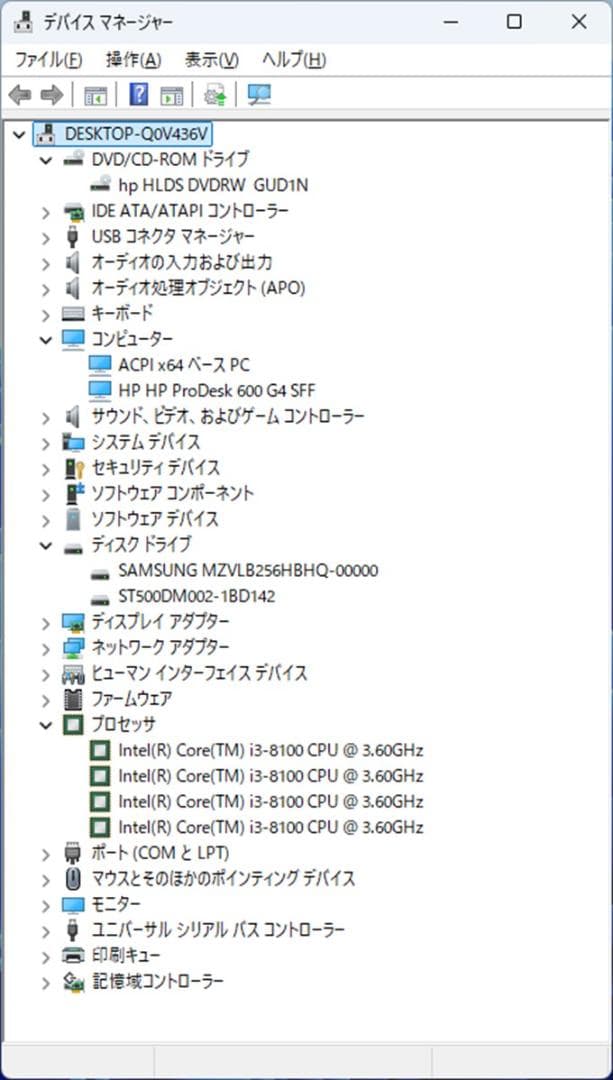Image resolution: width=613 pixels, height=1080 pixels.
Task: Click the mouse icon for マウスとそのほかのポインティング デバイス
Action: pyautogui.click(x=74, y=879)
